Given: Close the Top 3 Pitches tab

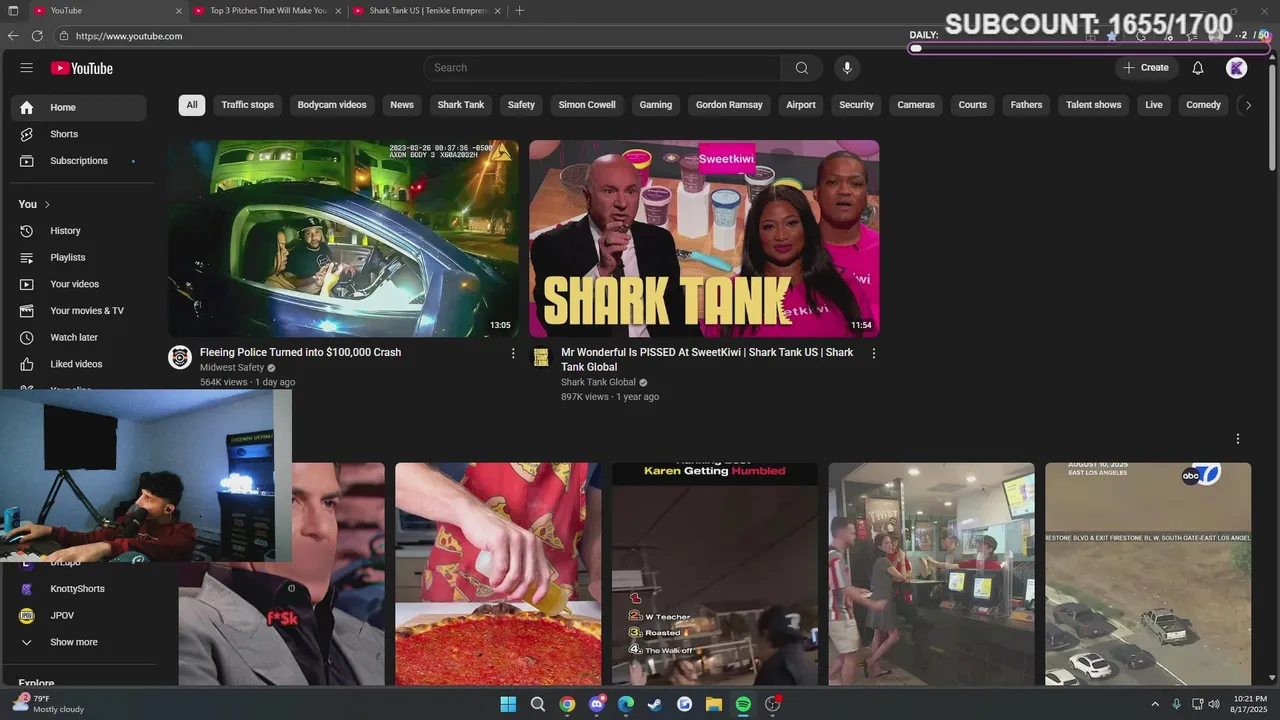Looking at the screenshot, I should (338, 11).
